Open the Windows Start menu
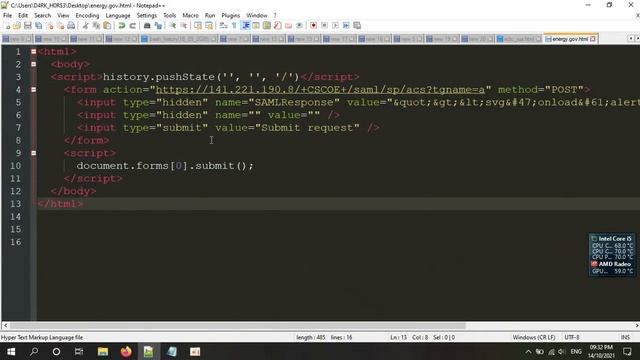 tap(11, 351)
